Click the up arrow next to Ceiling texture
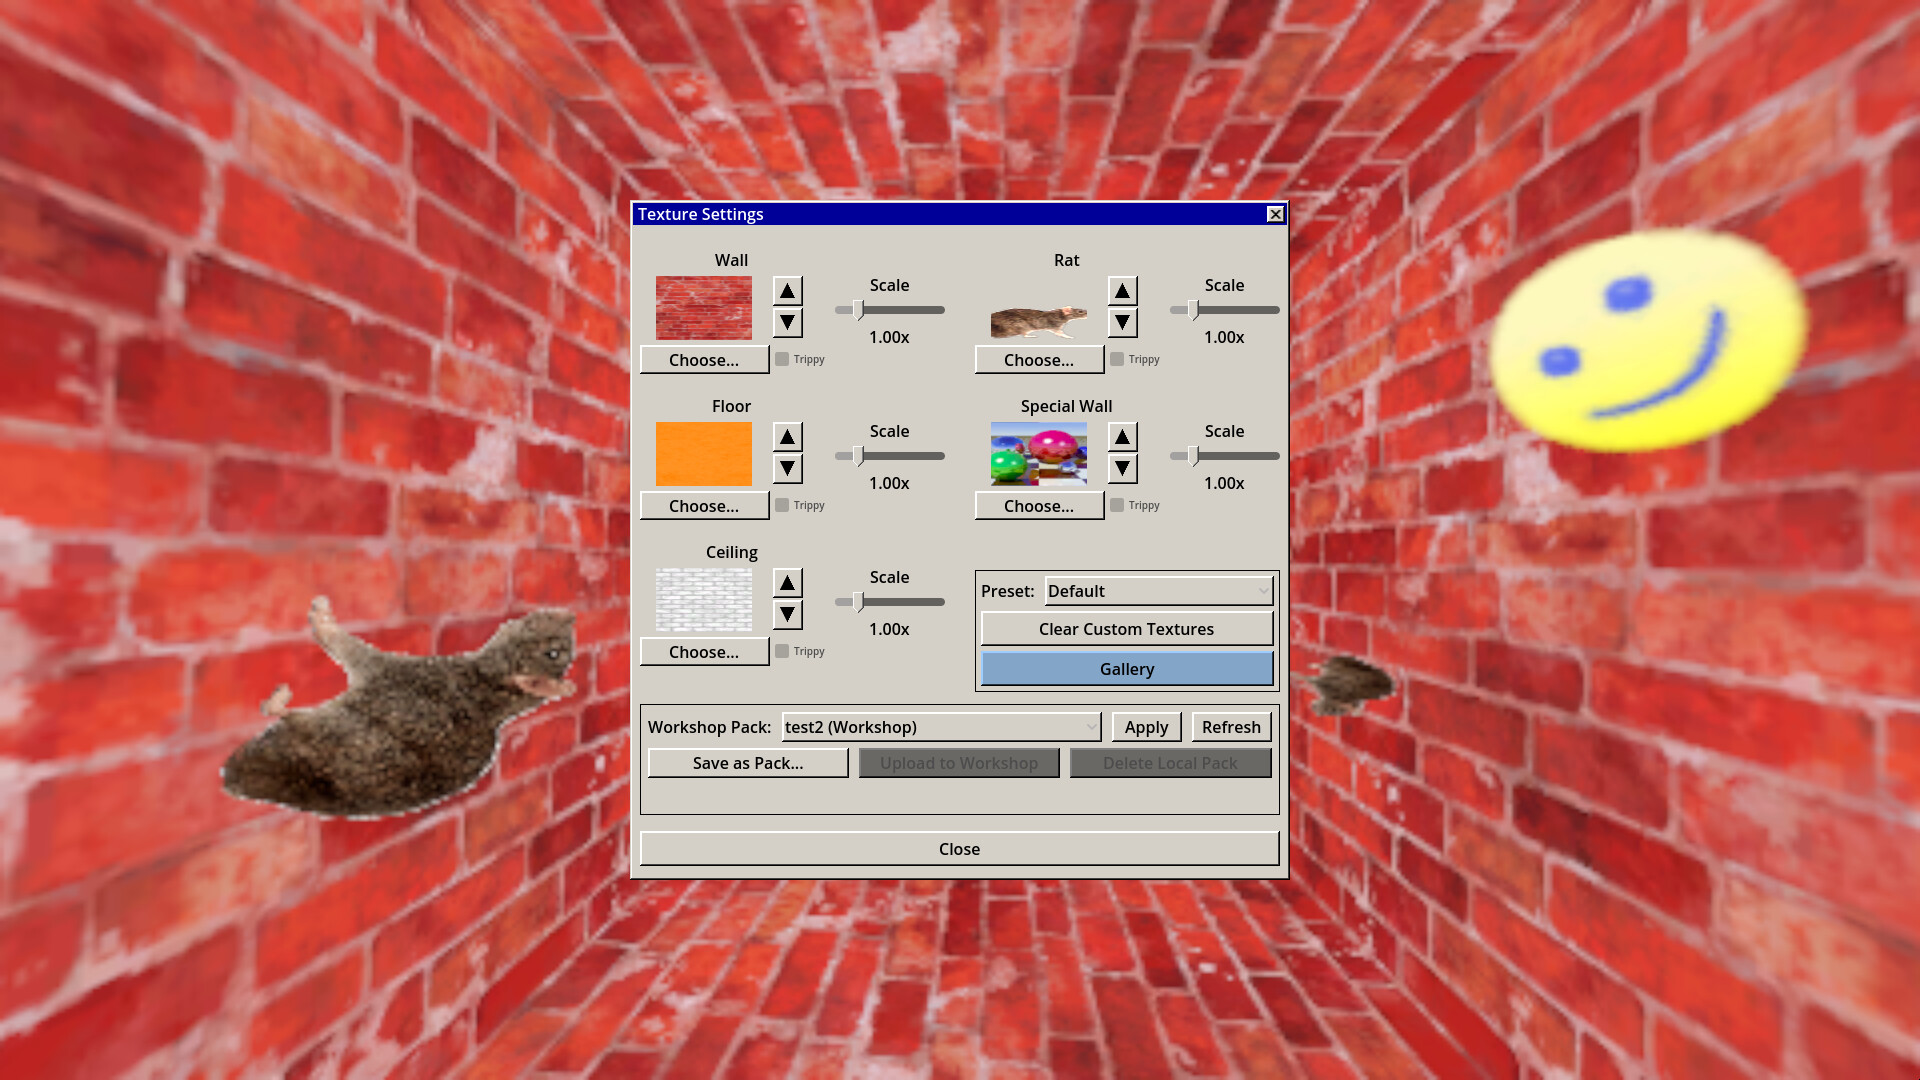This screenshot has height=1080, width=1920. [787, 583]
